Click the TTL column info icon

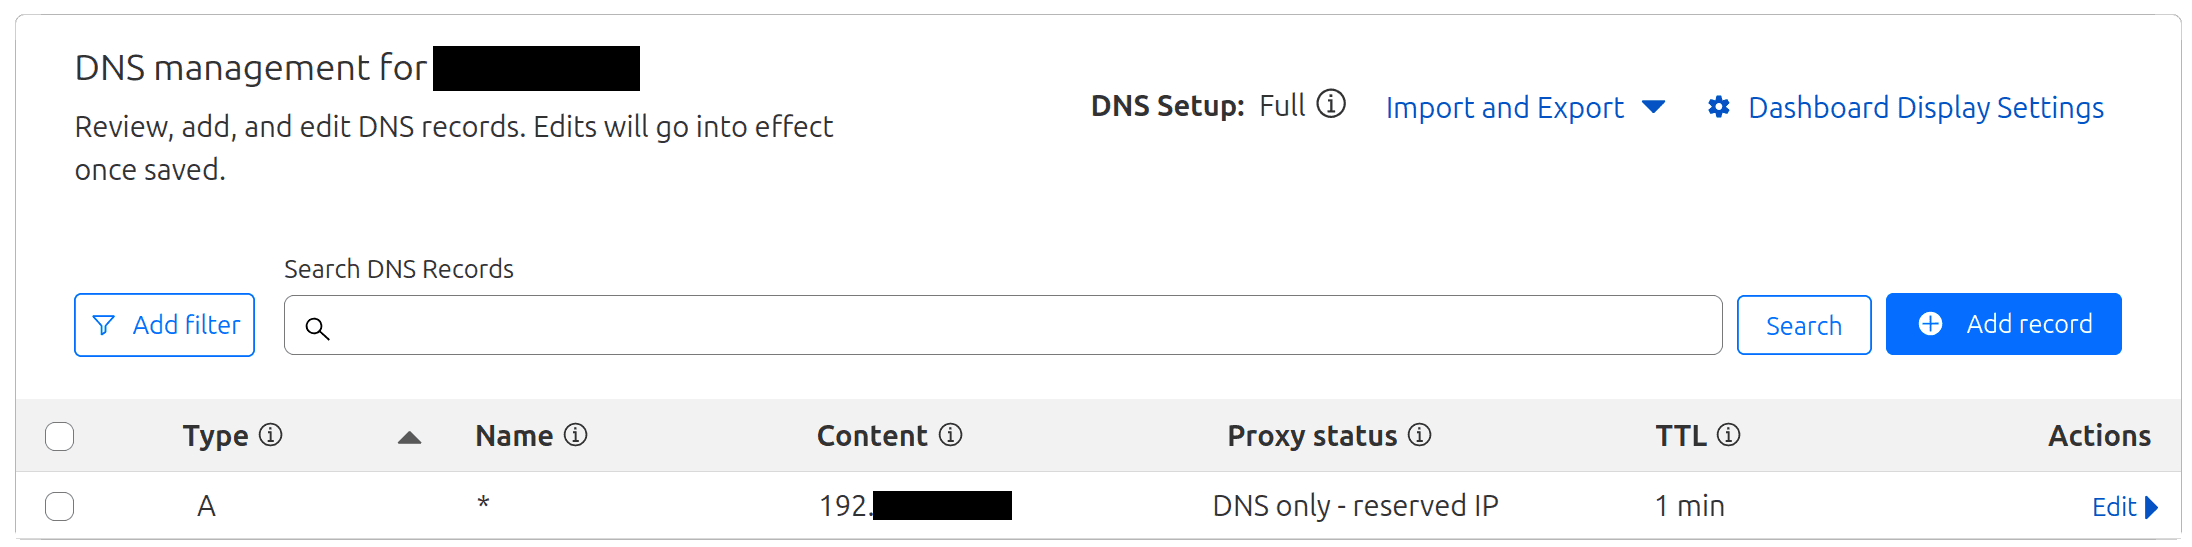click(x=1729, y=435)
